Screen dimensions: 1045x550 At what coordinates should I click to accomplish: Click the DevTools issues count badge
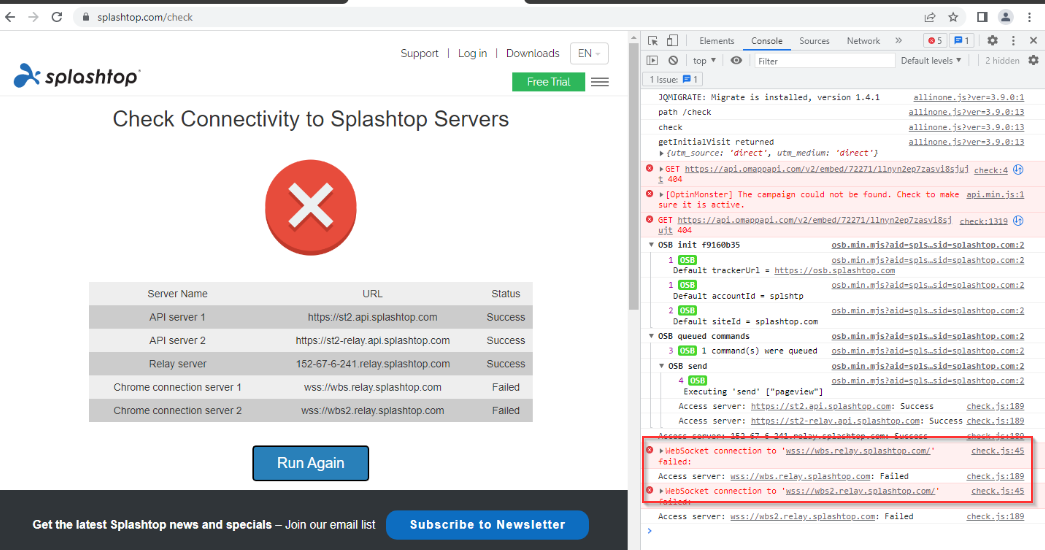click(x=962, y=41)
